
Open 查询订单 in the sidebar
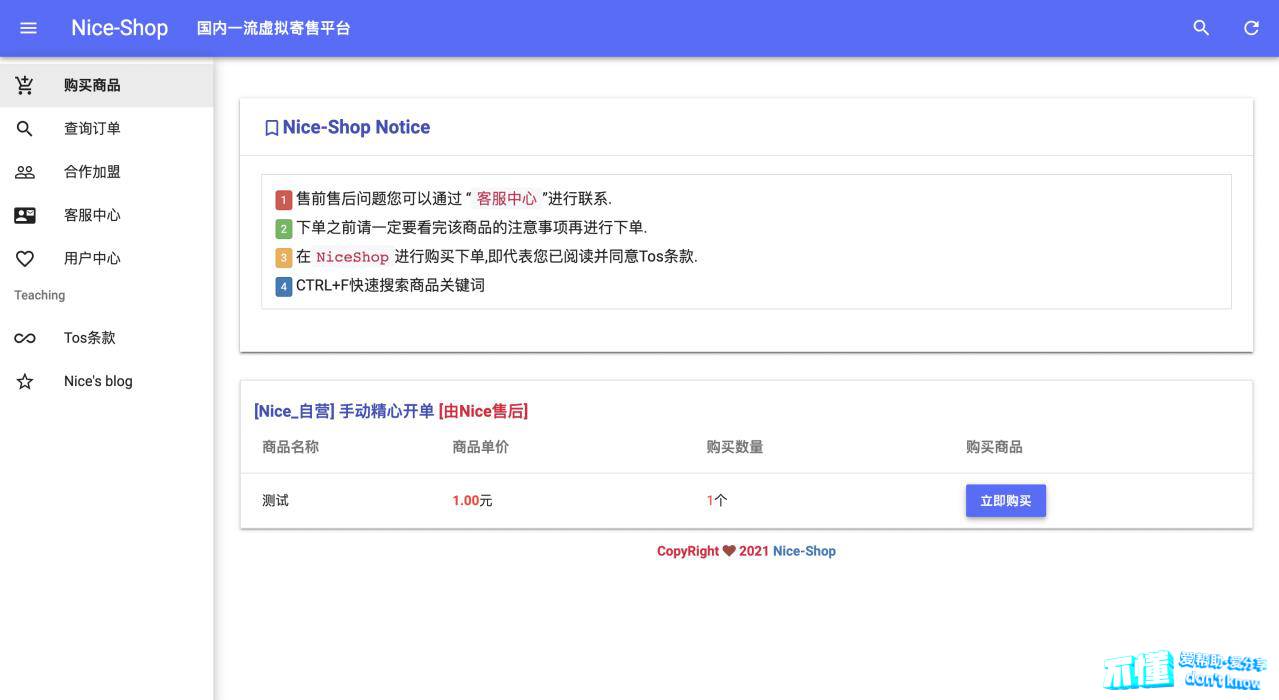[x=92, y=128]
